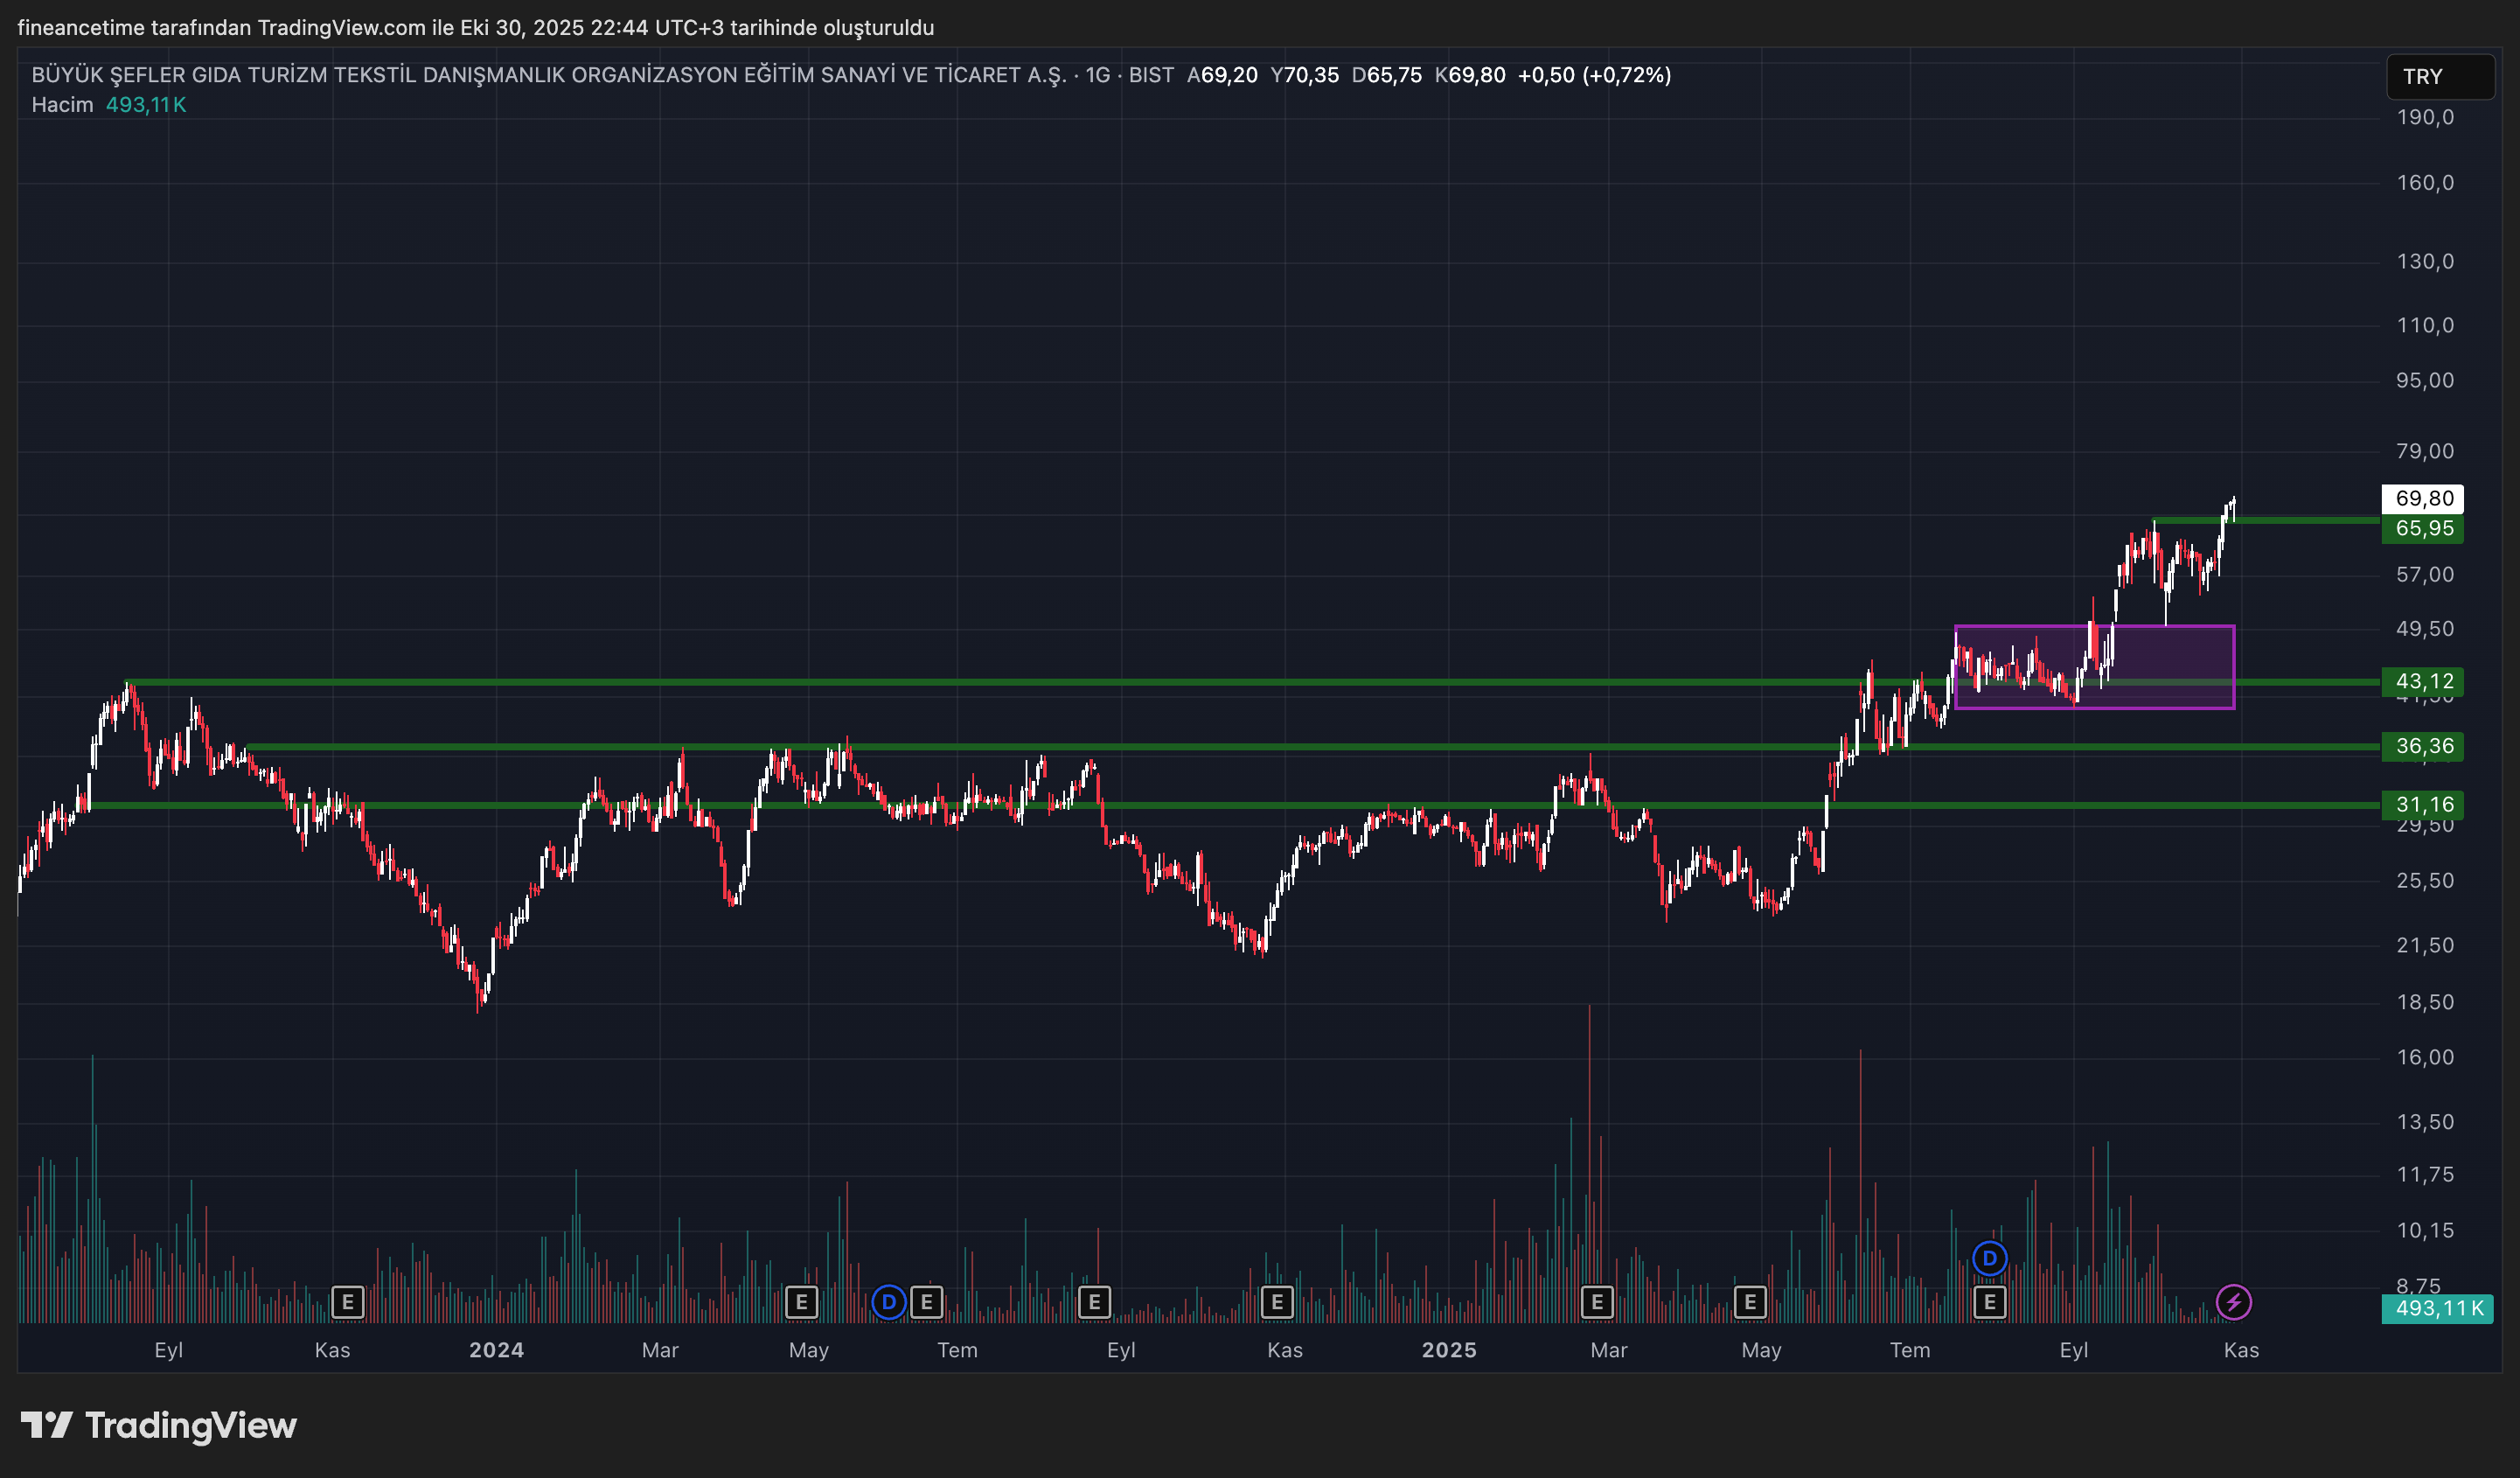Click the E marker right of the first blue D

(x=927, y=1302)
